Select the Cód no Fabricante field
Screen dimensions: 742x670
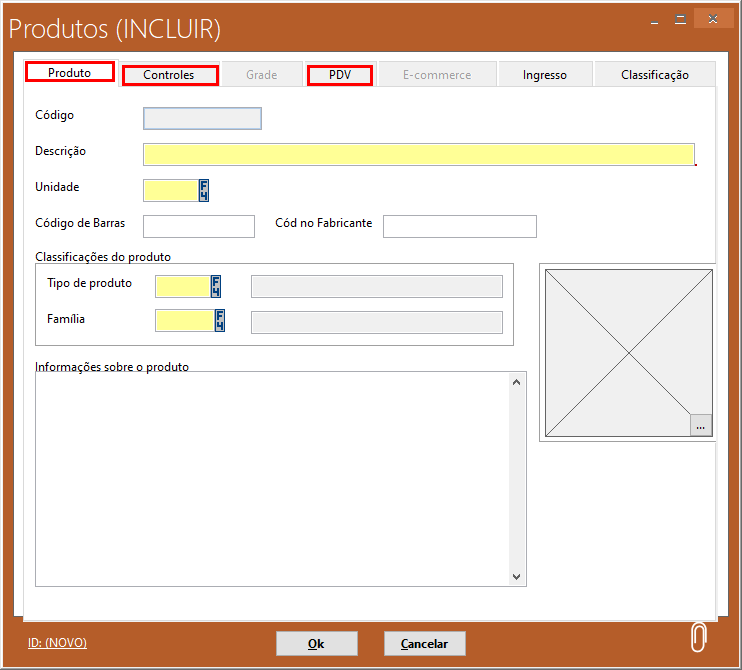pyautogui.click(x=459, y=226)
